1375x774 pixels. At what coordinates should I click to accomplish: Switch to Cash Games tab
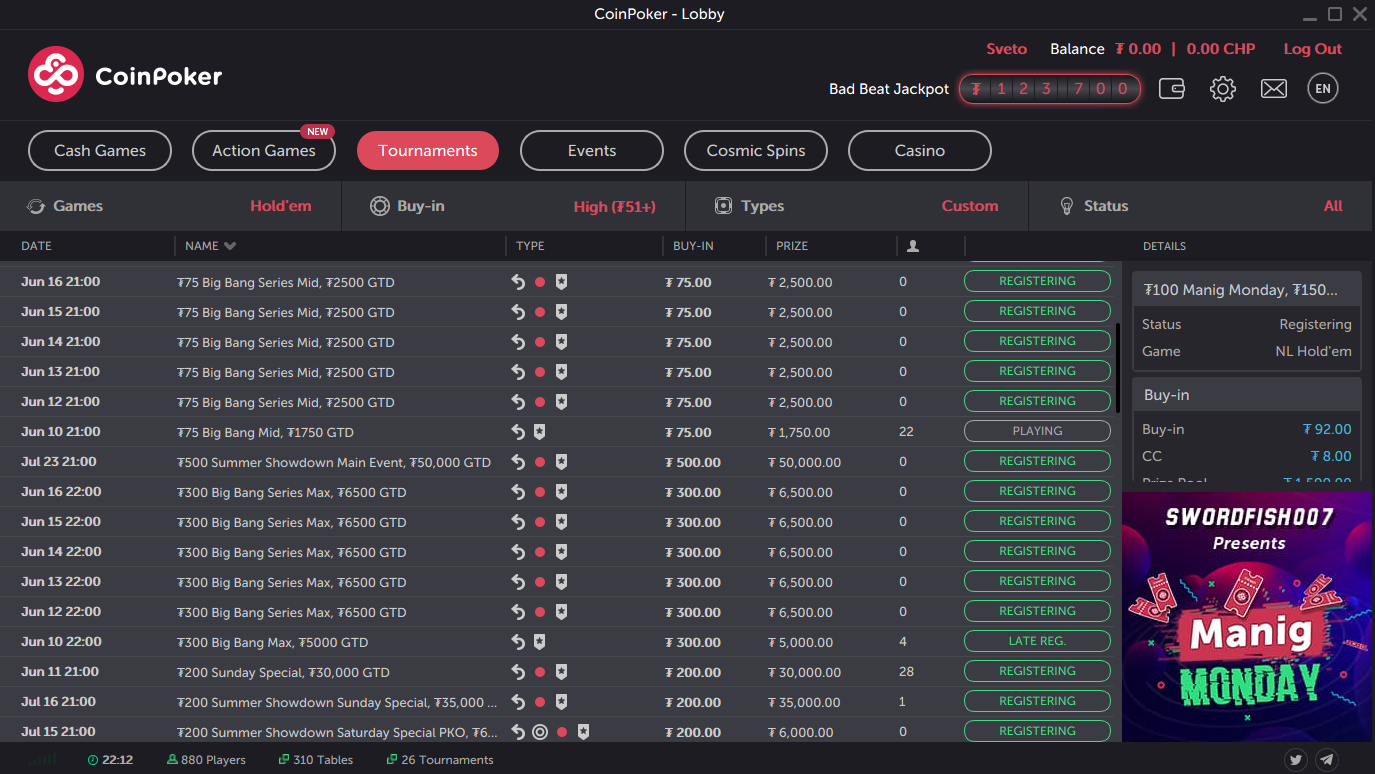click(100, 151)
